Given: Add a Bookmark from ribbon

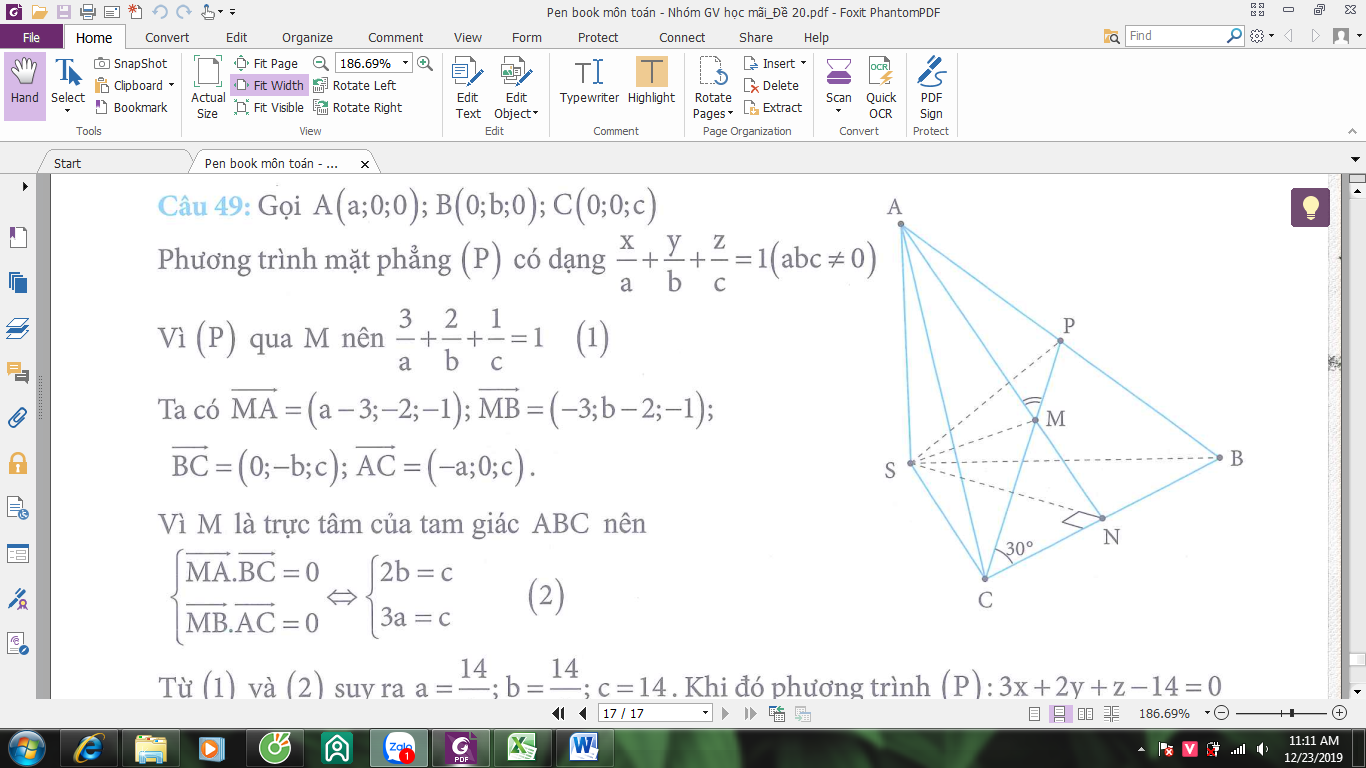Looking at the screenshot, I should click(x=131, y=107).
